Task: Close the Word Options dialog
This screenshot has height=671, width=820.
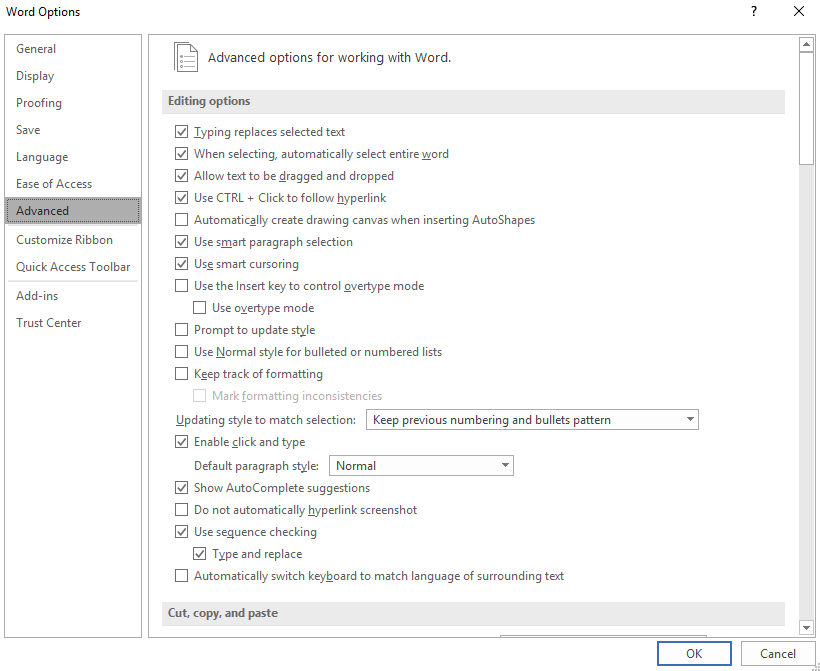Action: 799,12
